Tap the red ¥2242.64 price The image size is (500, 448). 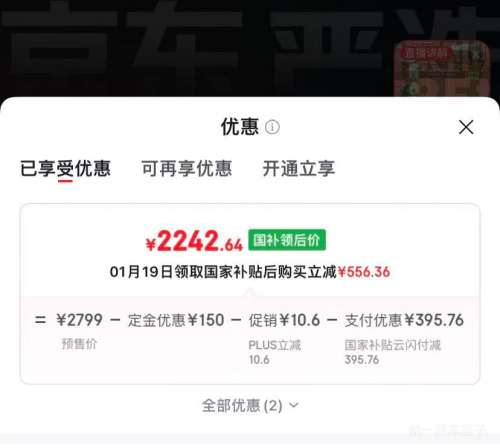tap(194, 241)
